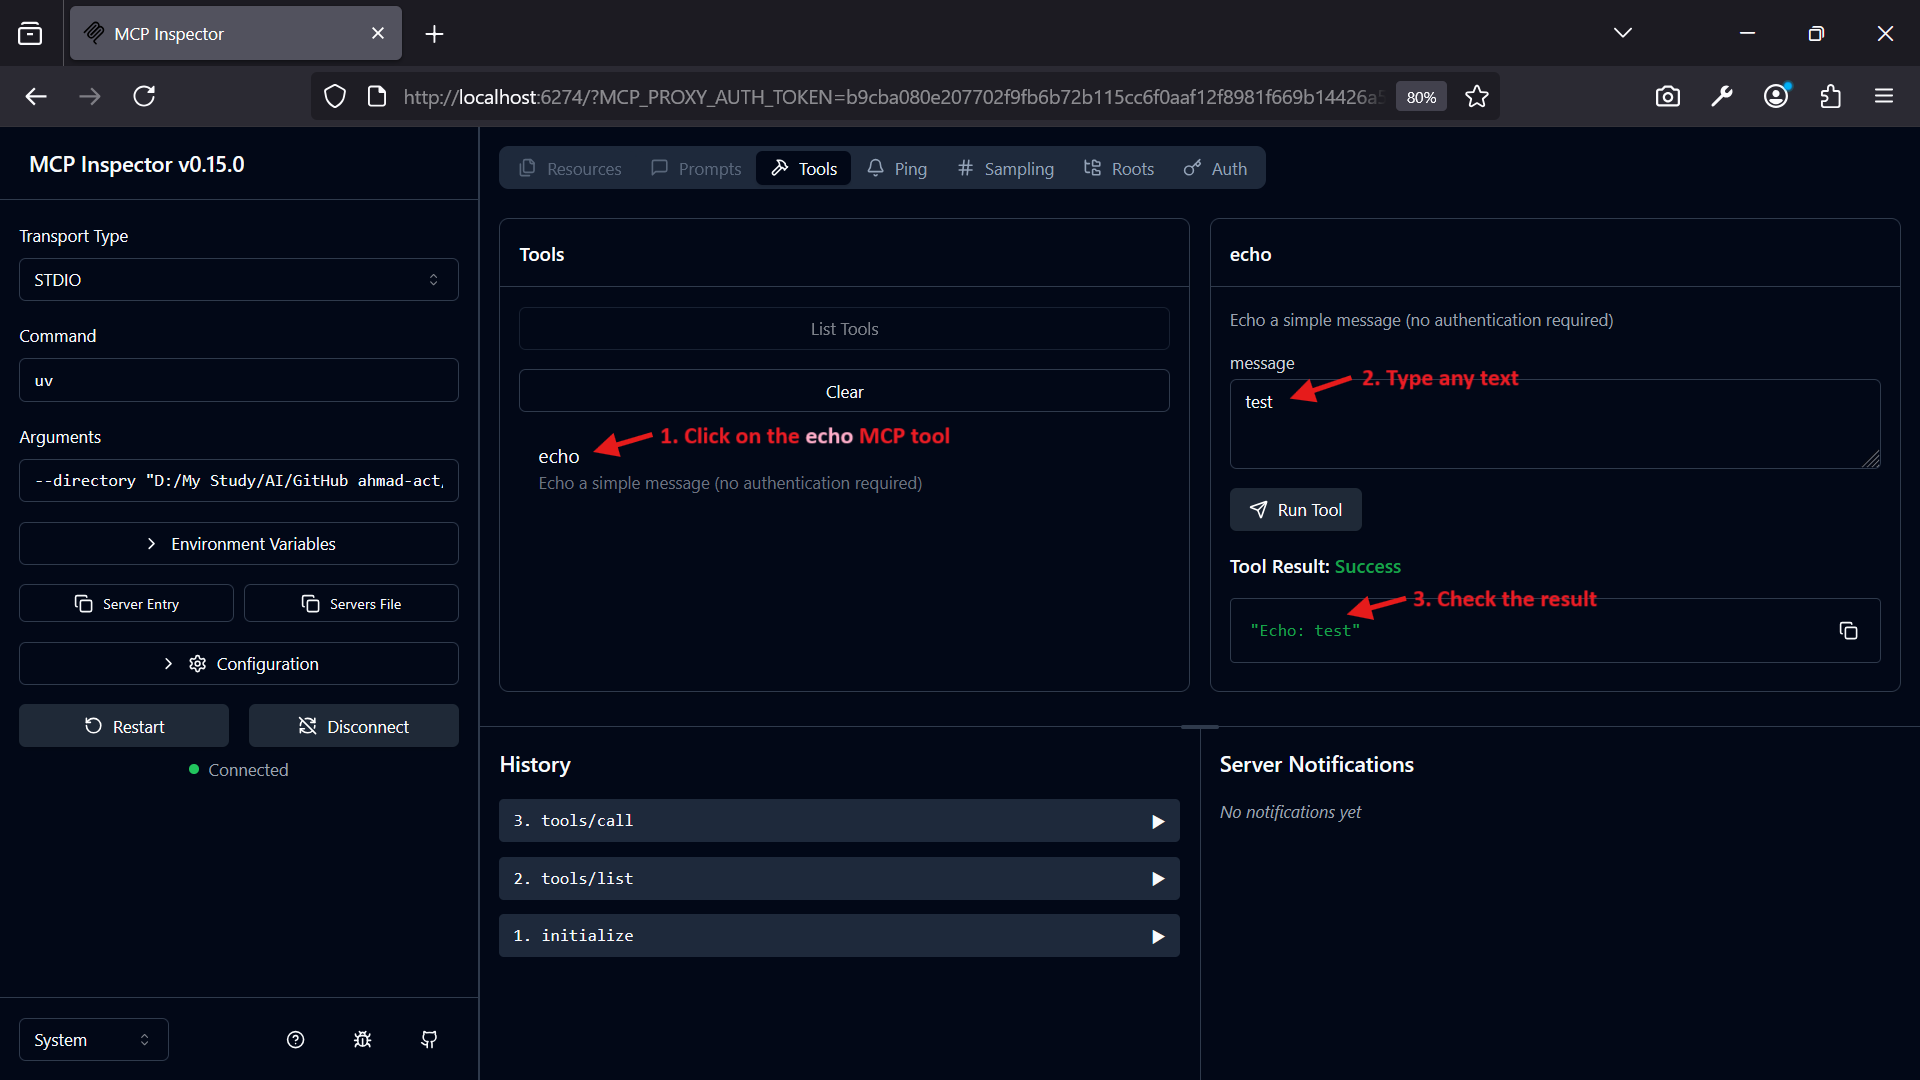Restart the MCP server connection
The image size is (1920, 1080).
pos(124,727)
